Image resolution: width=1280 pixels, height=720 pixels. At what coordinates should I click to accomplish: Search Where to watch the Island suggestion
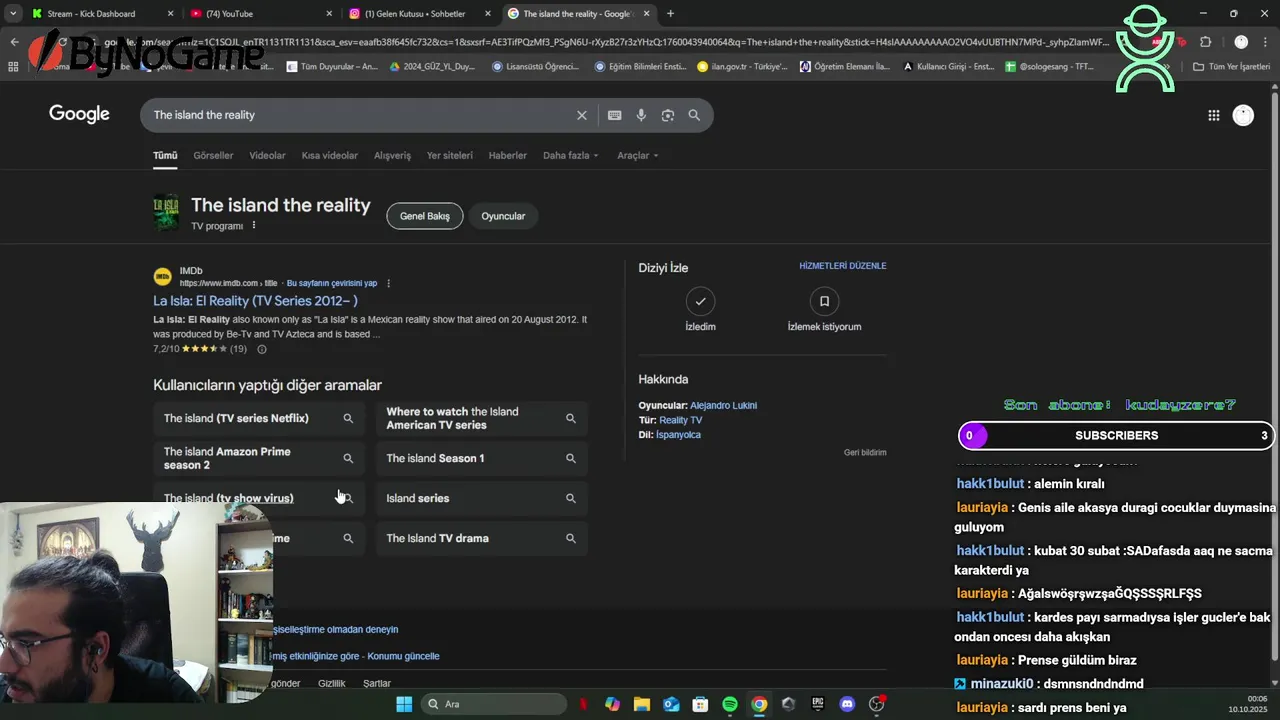482,418
